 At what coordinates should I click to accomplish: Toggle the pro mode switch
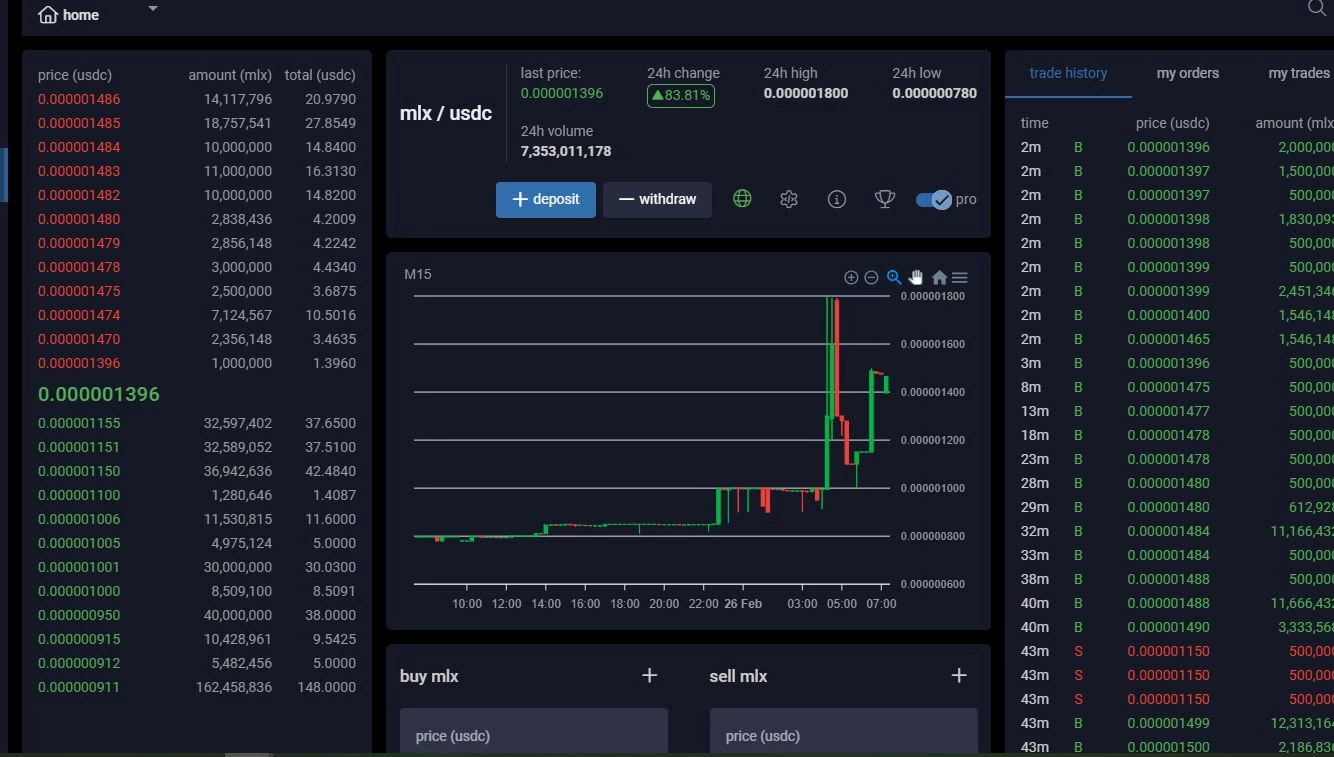(934, 199)
